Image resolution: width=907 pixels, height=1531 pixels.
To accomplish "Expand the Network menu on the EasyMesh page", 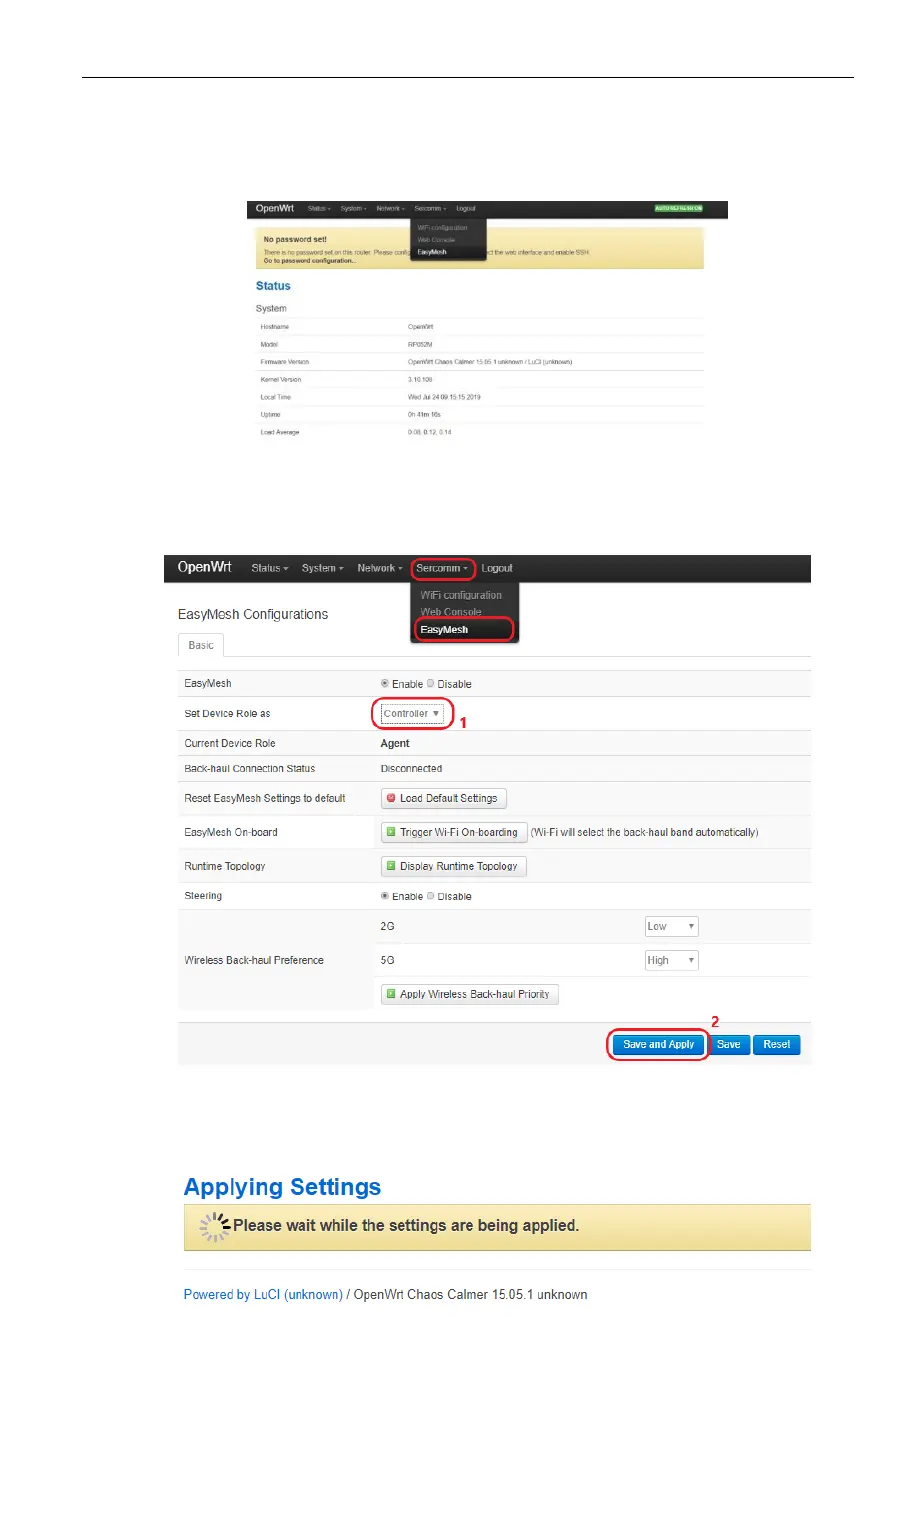I will [x=379, y=568].
